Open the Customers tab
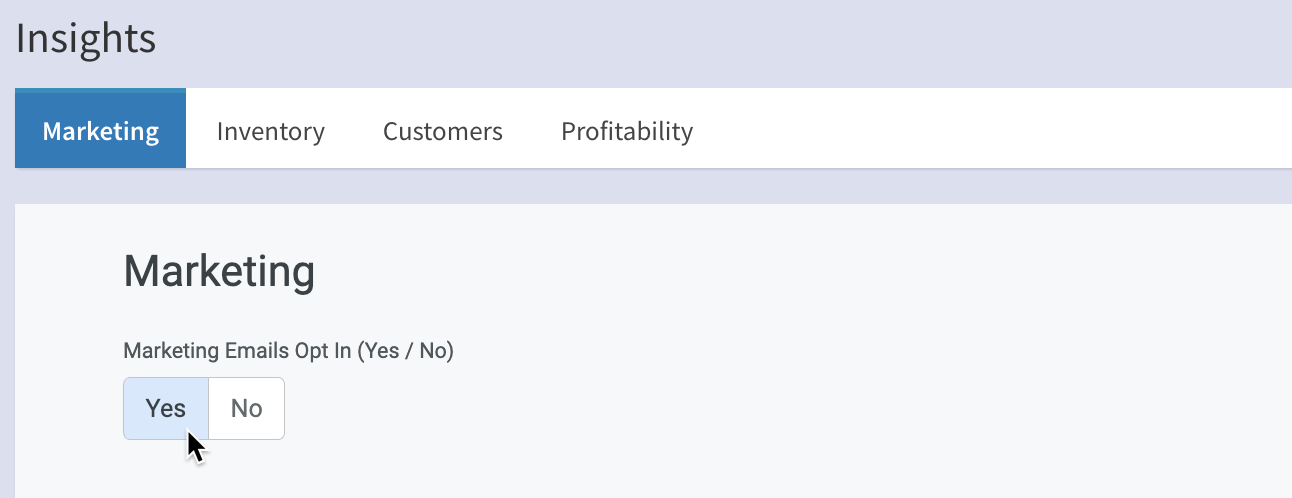Viewport: 1292px width, 498px height. 442,131
